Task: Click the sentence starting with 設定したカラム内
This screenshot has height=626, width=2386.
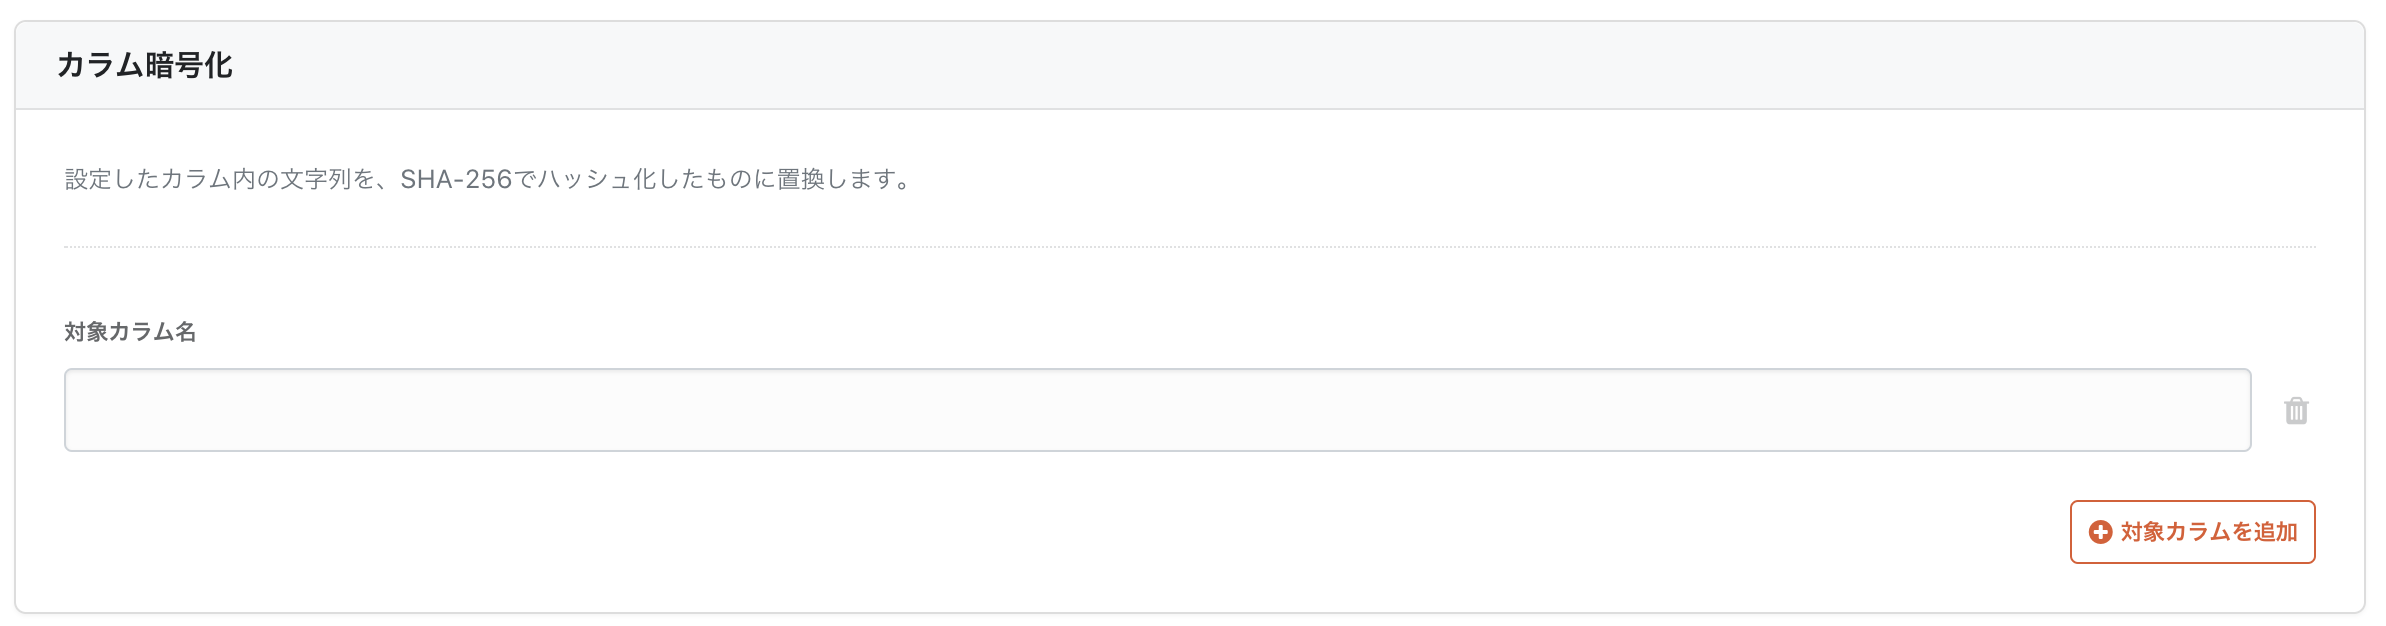Action: [x=488, y=179]
